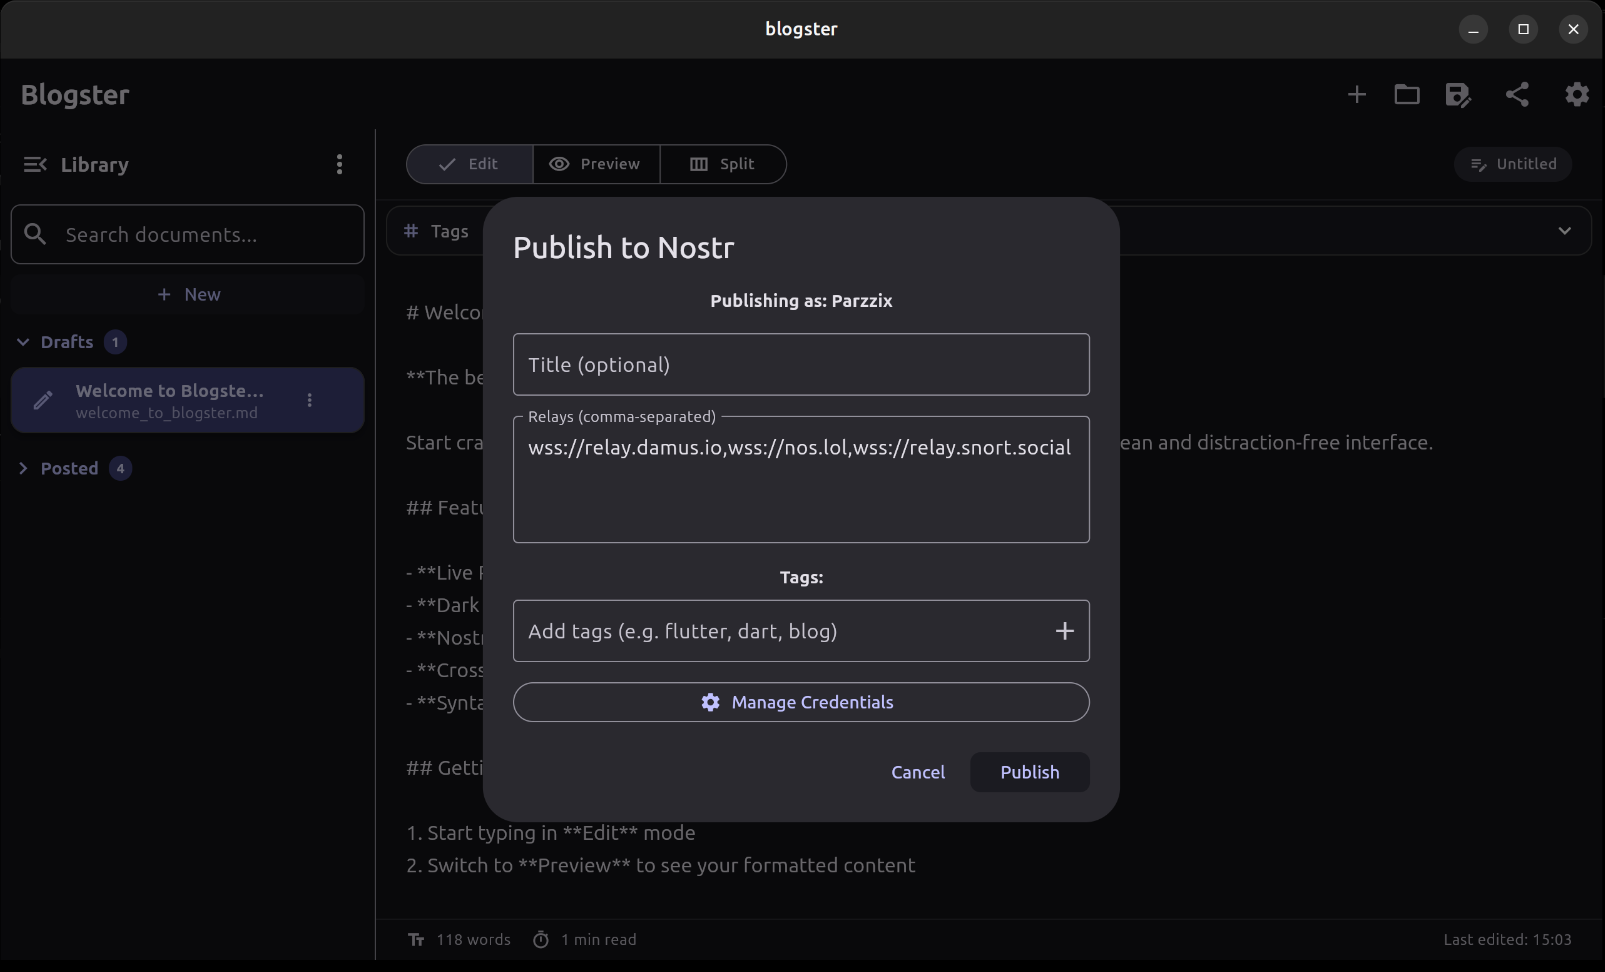Click the word count icon
This screenshot has width=1605, height=972.
pyautogui.click(x=417, y=940)
